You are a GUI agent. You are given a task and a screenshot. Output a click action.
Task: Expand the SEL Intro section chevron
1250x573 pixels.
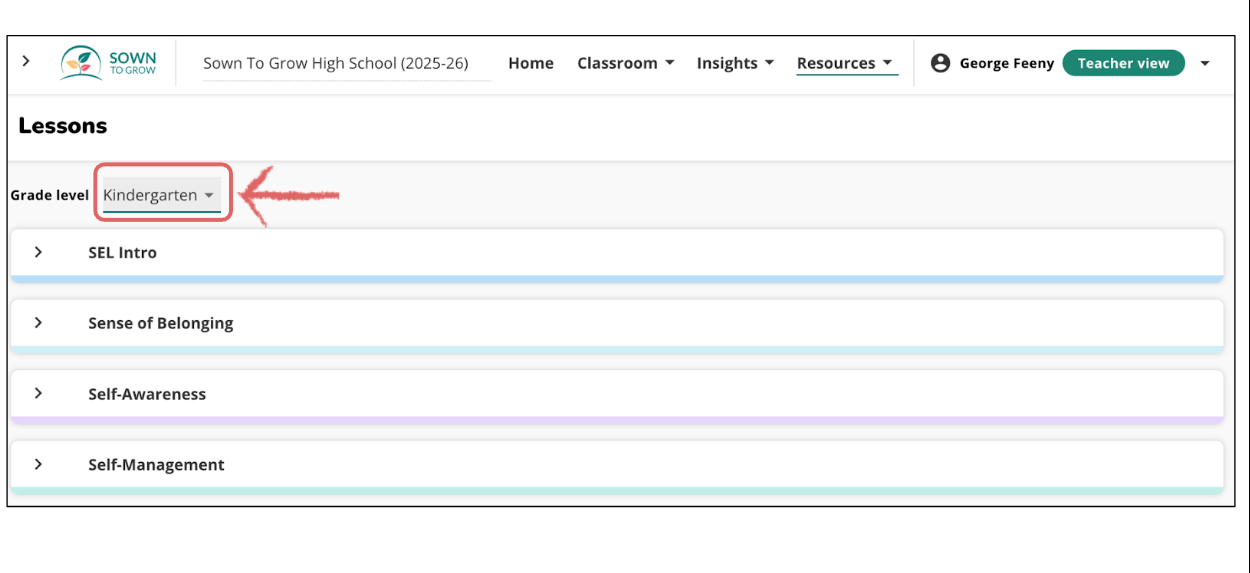click(38, 252)
